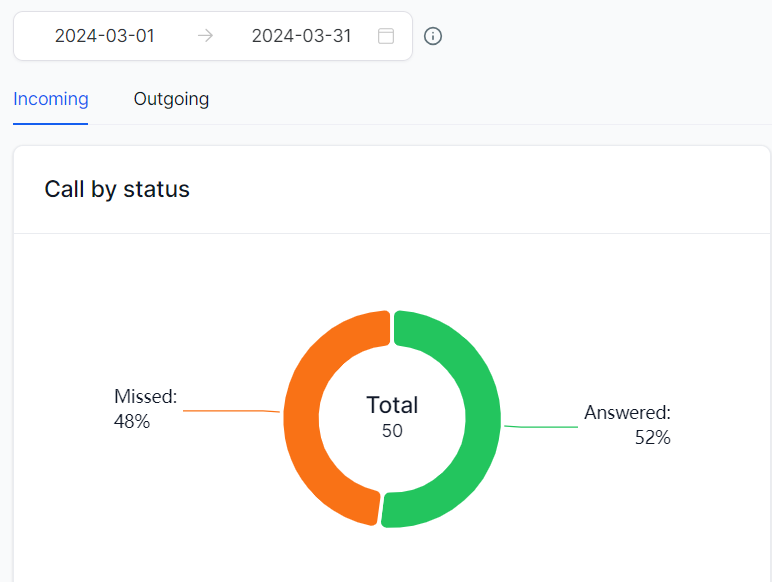Image resolution: width=772 pixels, height=582 pixels.
Task: Open the calendar date picker icon
Action: click(x=386, y=36)
